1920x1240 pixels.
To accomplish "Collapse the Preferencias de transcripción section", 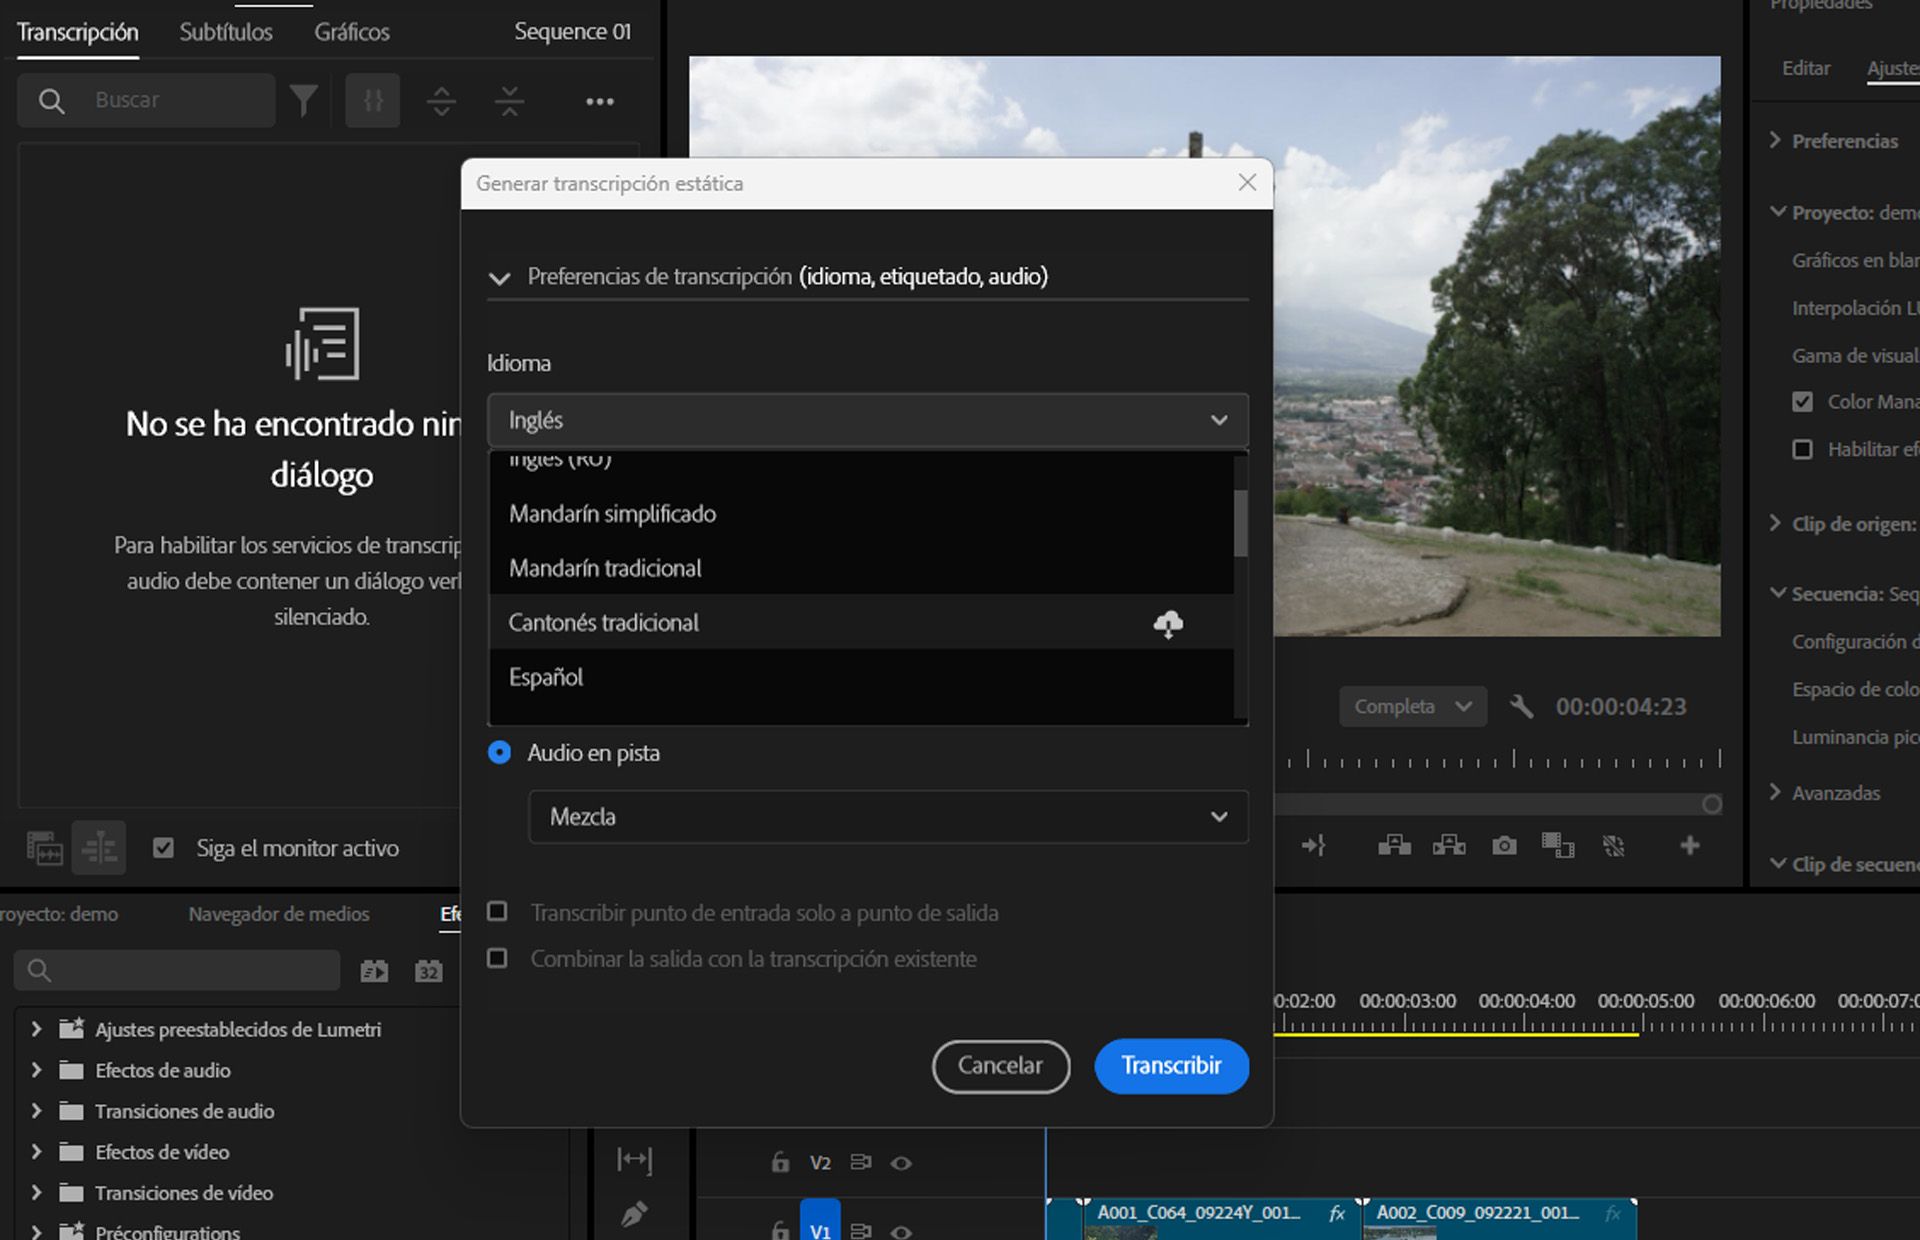I will (x=499, y=277).
